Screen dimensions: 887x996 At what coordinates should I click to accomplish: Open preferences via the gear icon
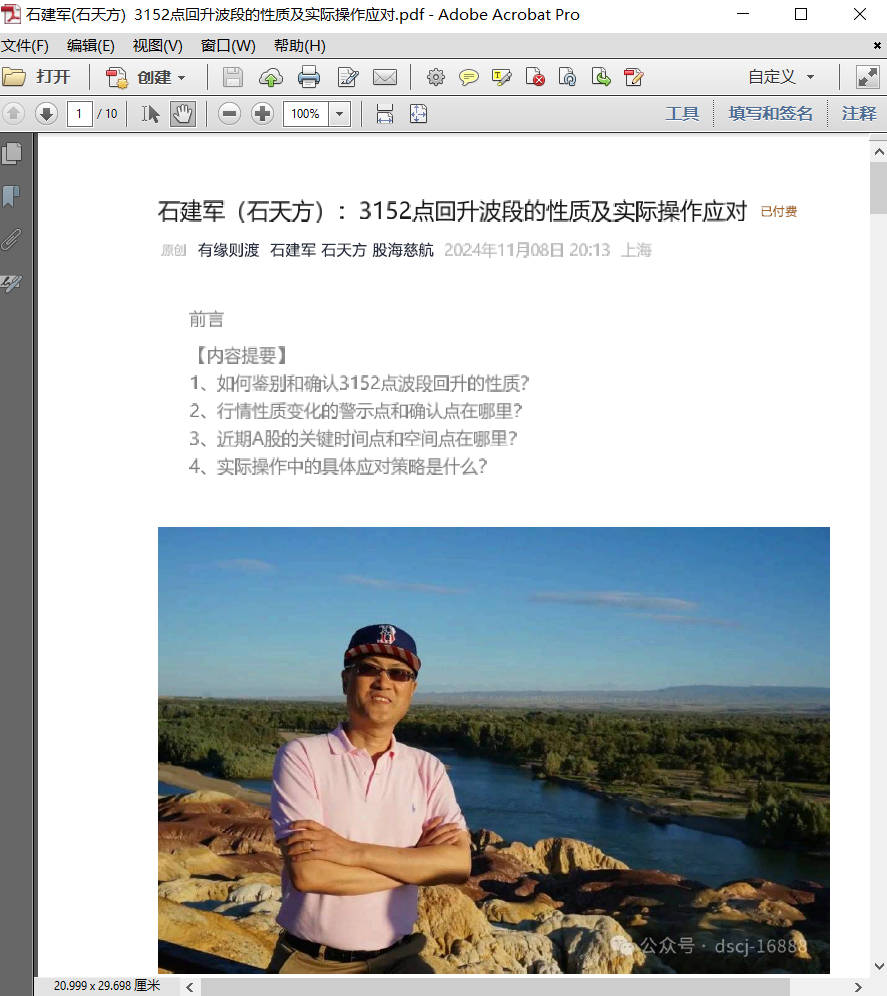pos(436,77)
